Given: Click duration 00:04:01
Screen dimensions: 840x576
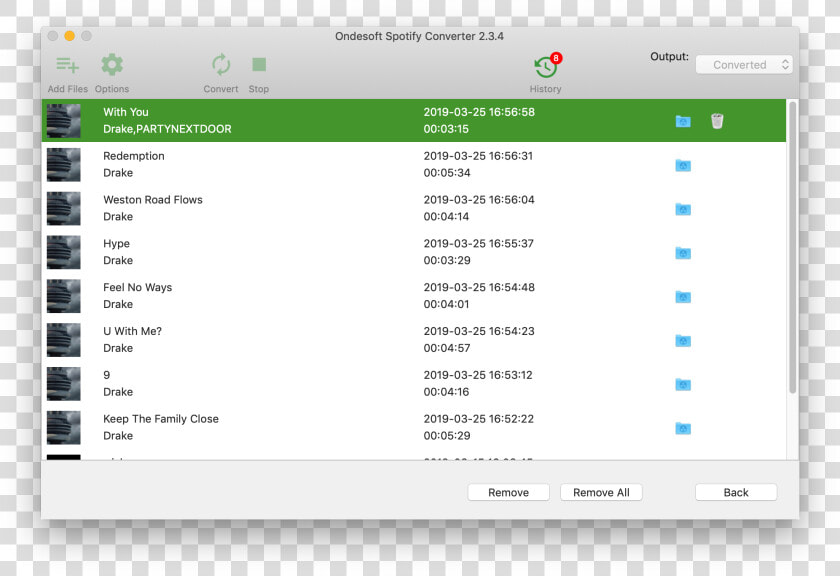Looking at the screenshot, I should [x=446, y=304].
